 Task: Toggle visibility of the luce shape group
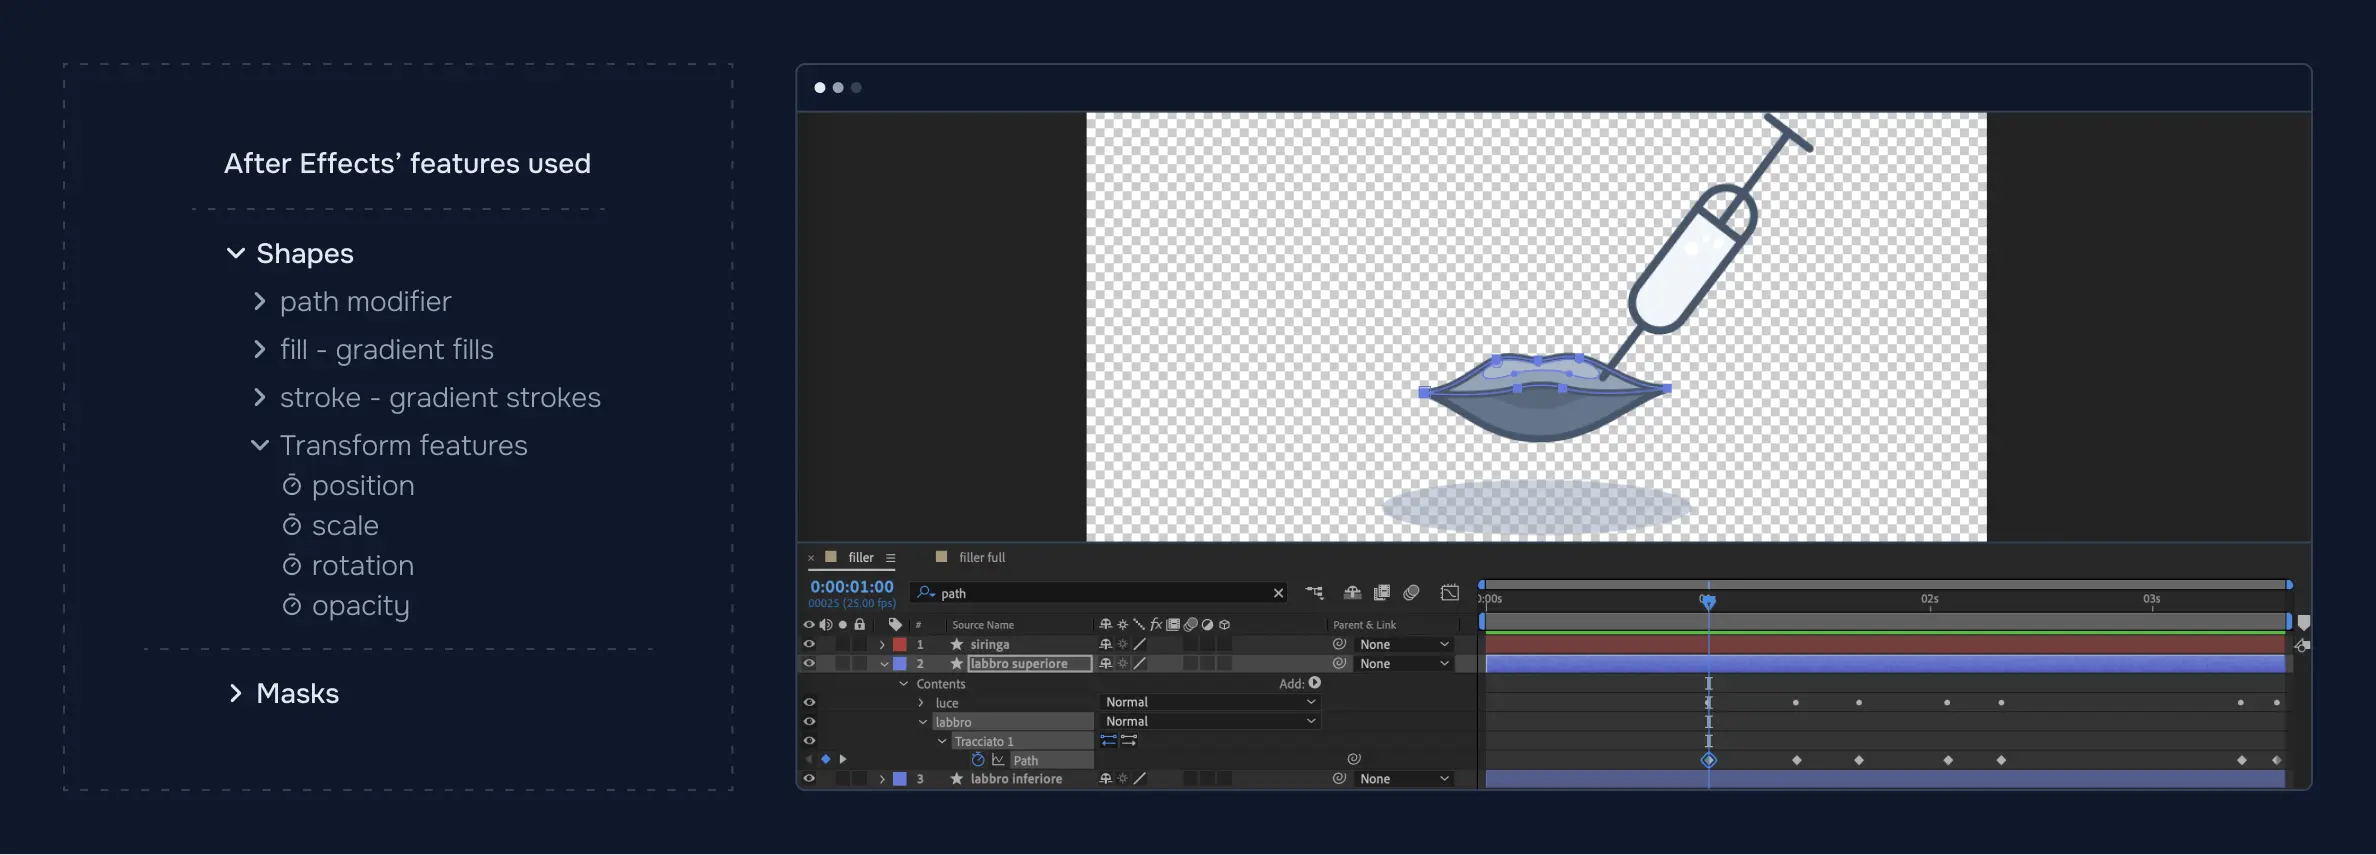coord(809,703)
